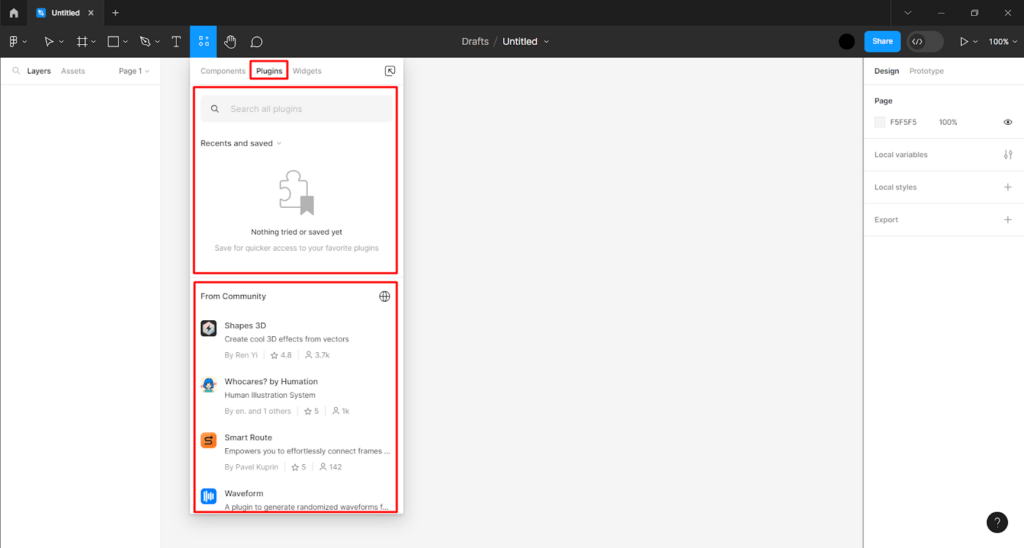Open the Whocares? by Humation plugin icon
Screen dimensions: 1024x548
tap(208, 384)
